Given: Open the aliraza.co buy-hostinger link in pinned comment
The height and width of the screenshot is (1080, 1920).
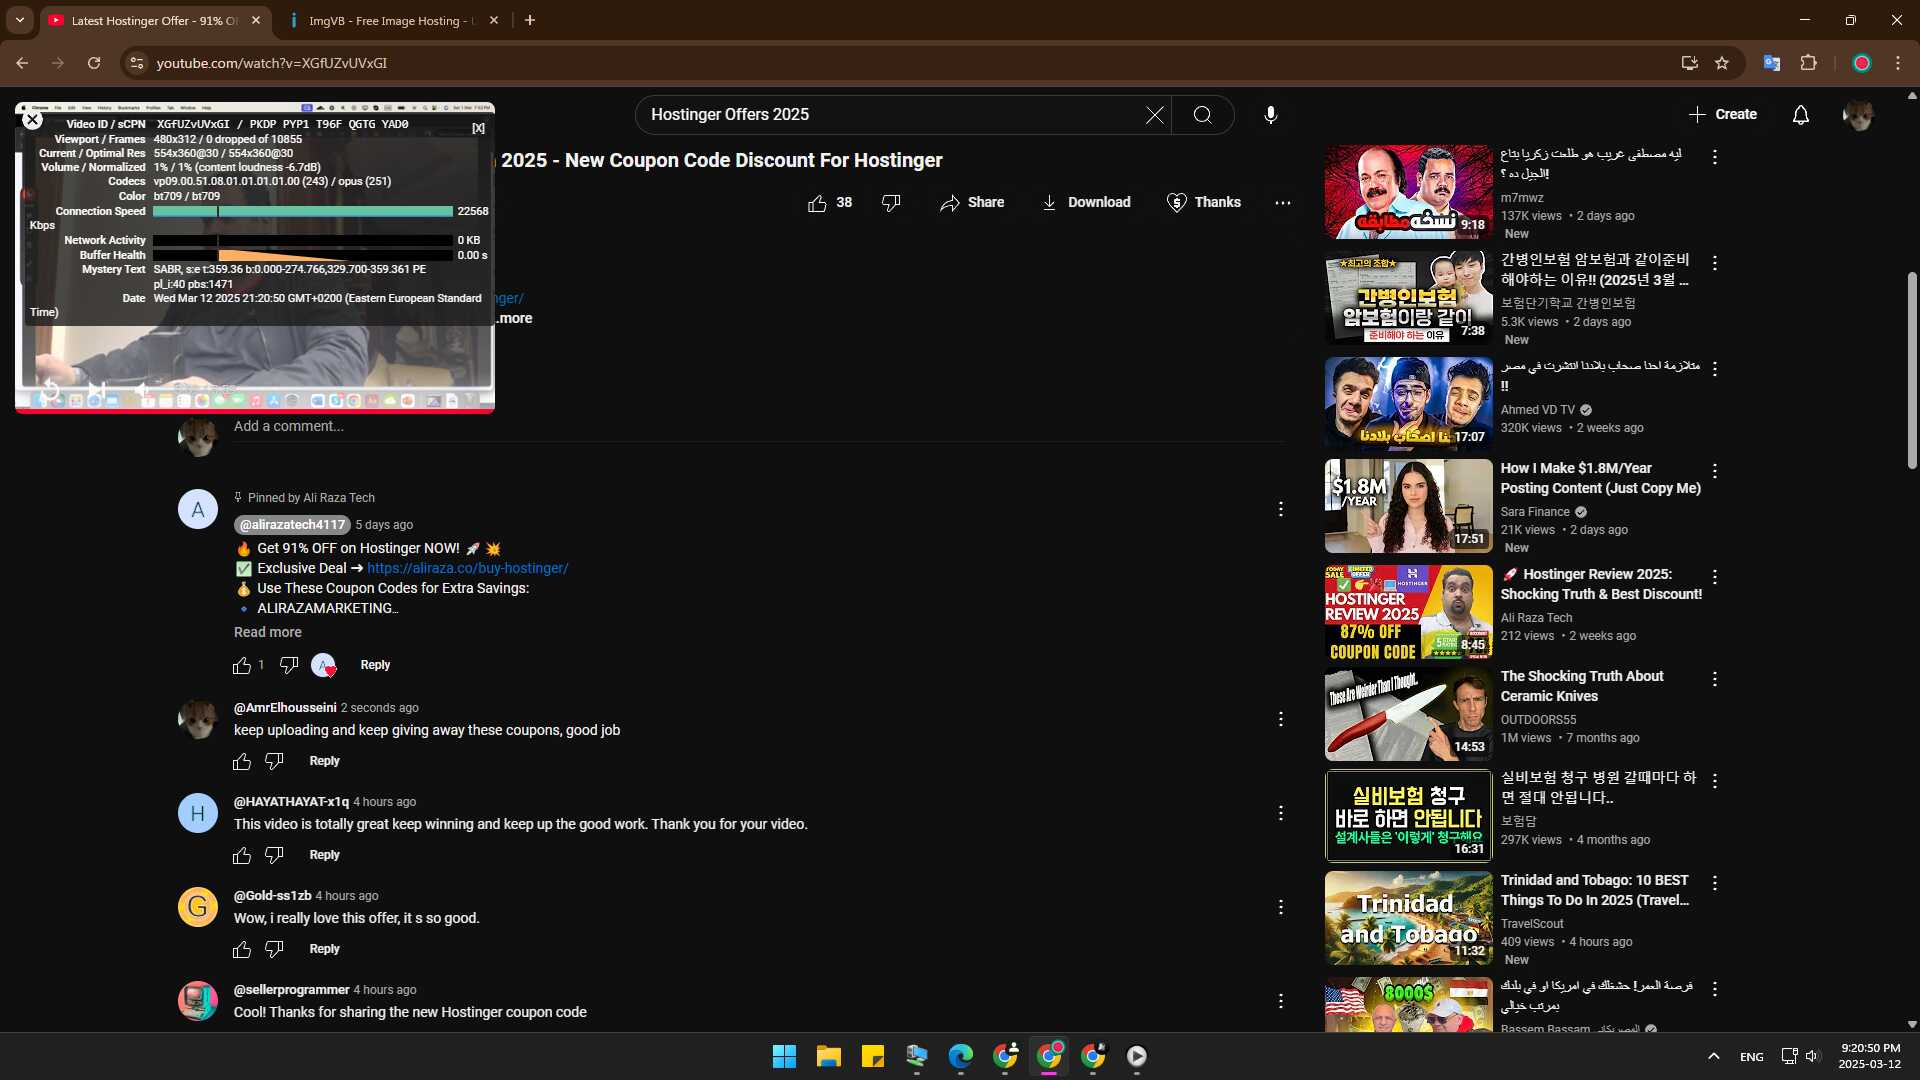Looking at the screenshot, I should pos(467,568).
